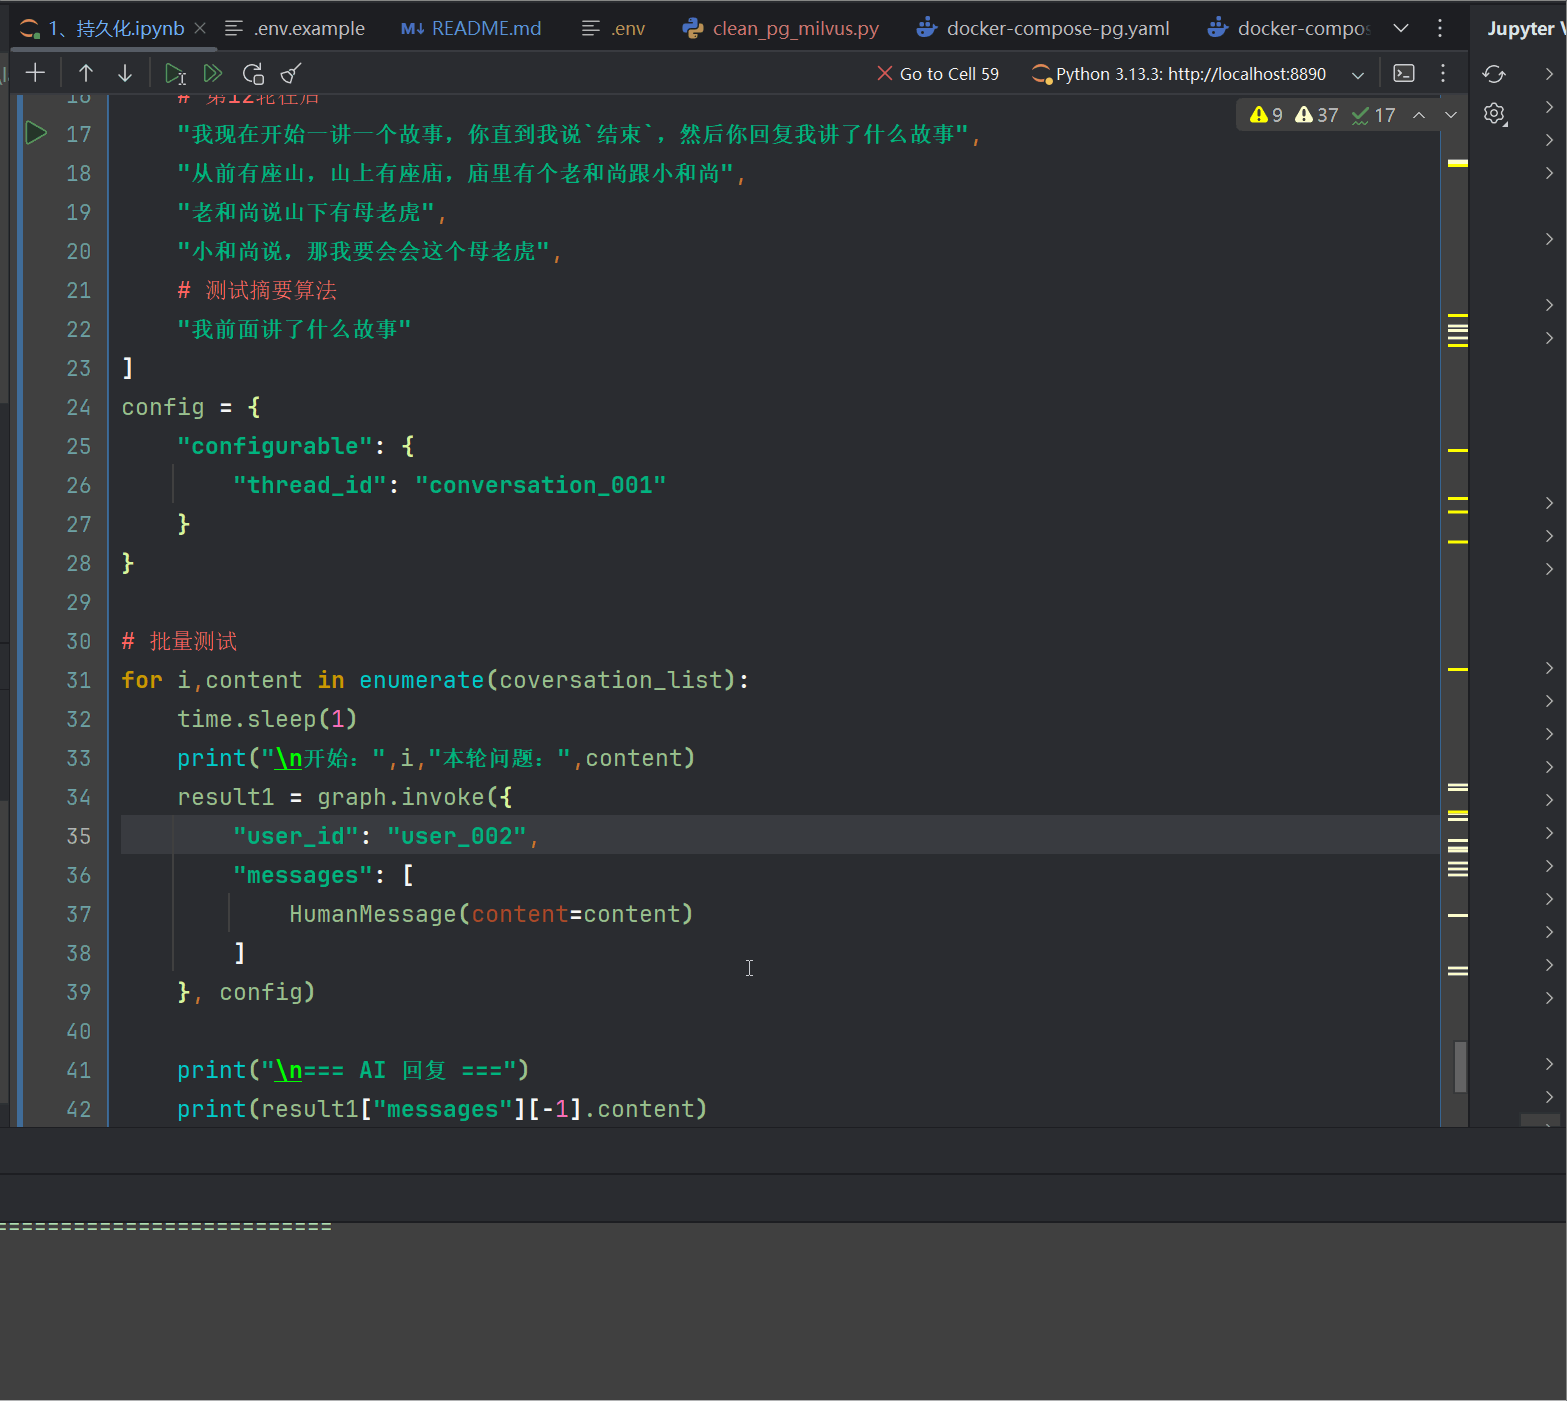The height and width of the screenshot is (1401, 1567).
Task: Click the typo count 17 checkmark icon
Action: tap(1373, 115)
